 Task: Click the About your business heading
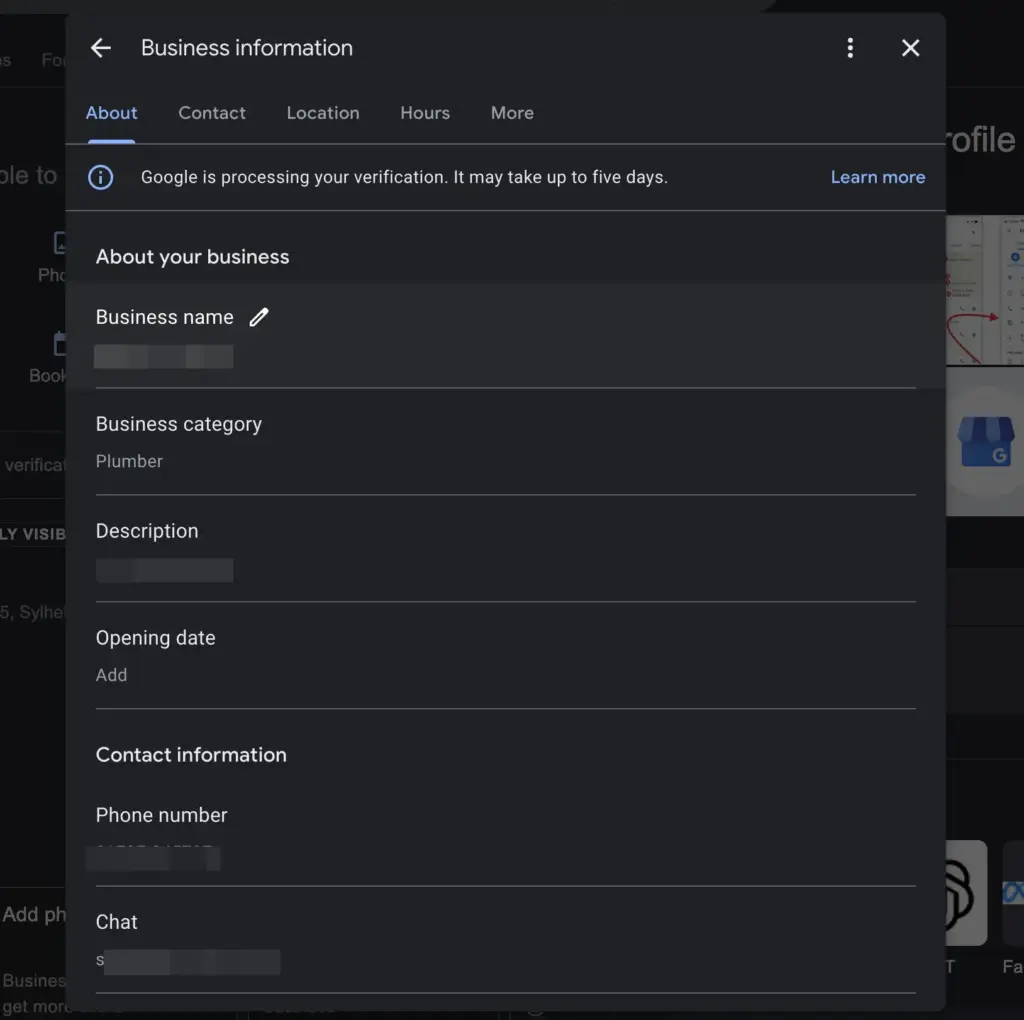click(193, 257)
